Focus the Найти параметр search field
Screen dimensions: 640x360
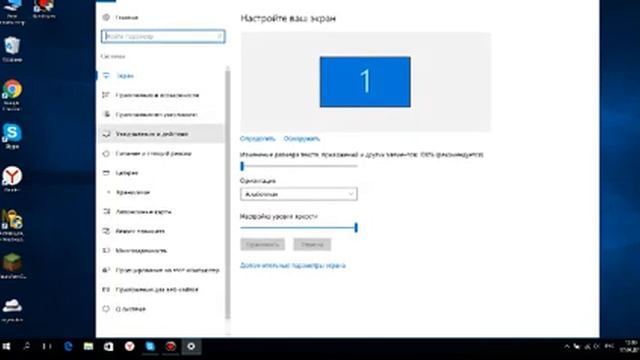(x=163, y=36)
